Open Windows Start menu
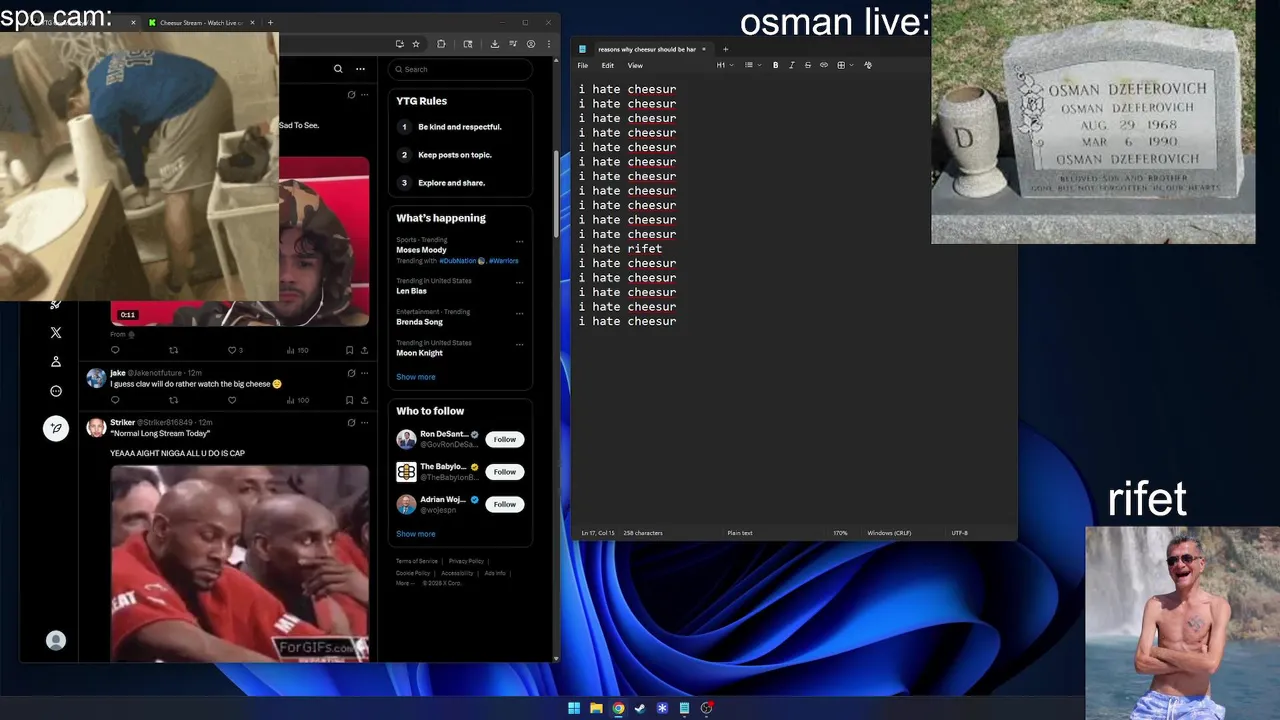This screenshot has height=720, width=1280. tap(574, 708)
